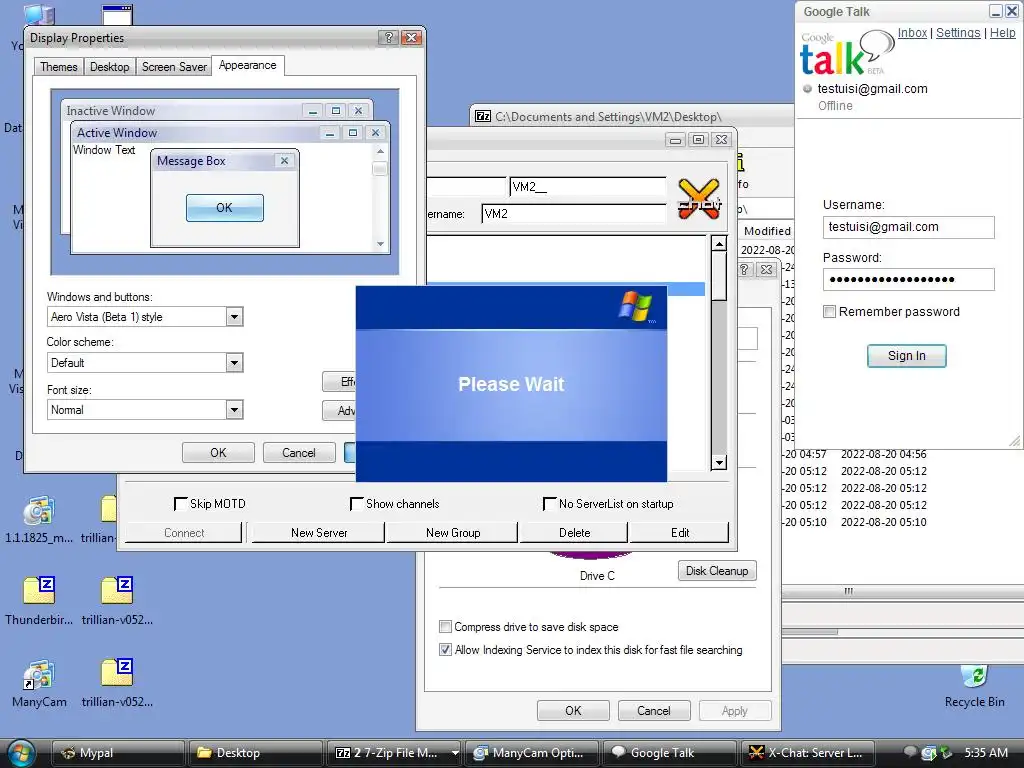
Task: Toggle Show channels checkbox
Action: click(x=357, y=504)
